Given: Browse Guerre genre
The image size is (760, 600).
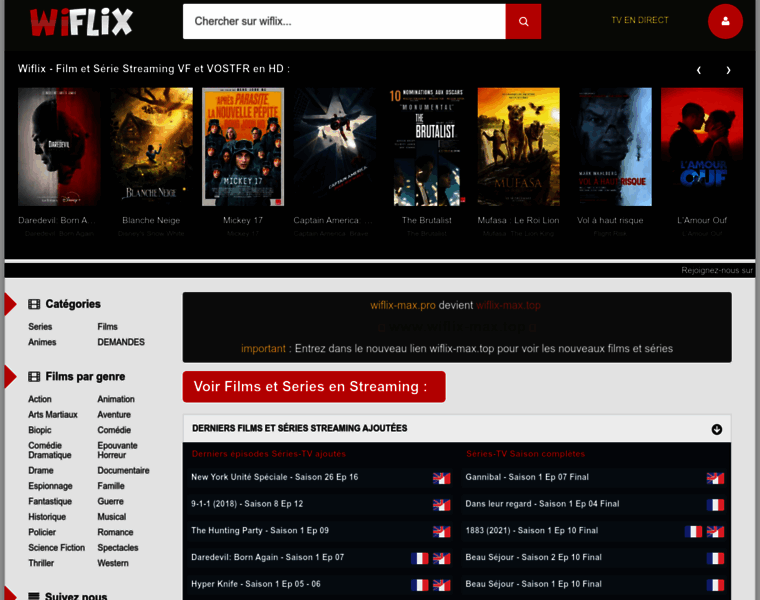Looking at the screenshot, I should tap(111, 502).
